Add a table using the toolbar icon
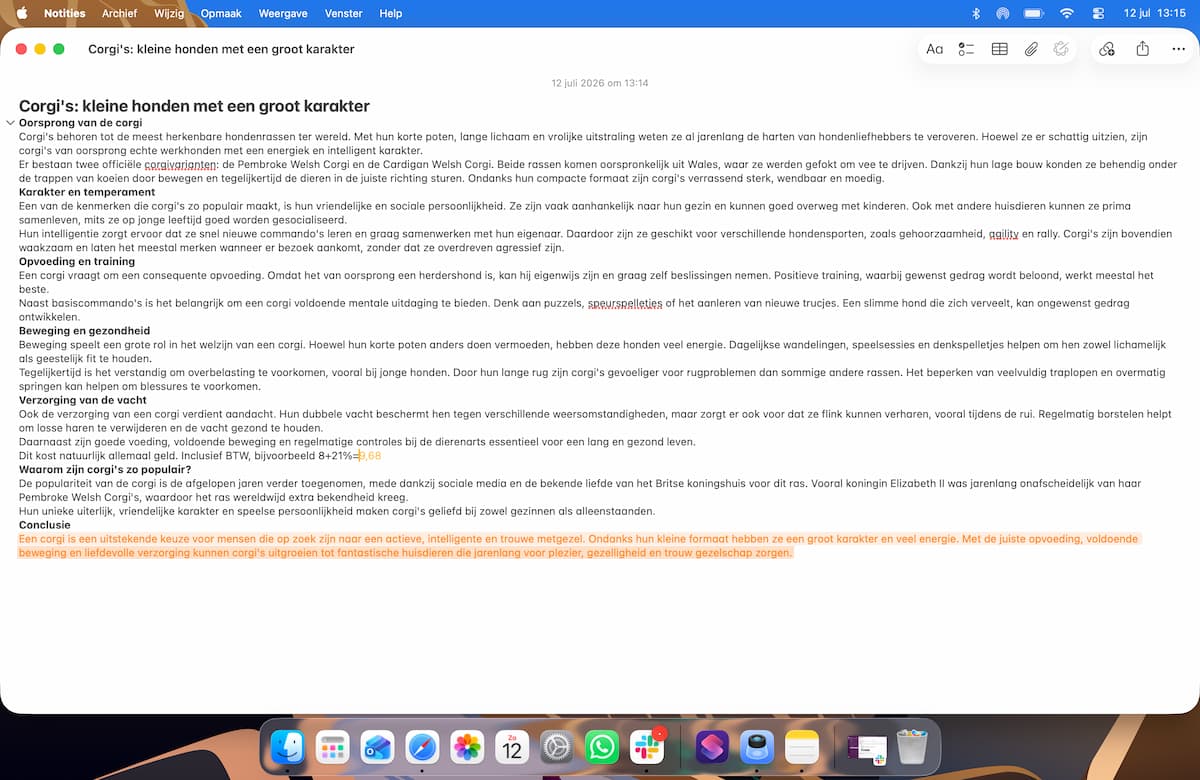The width and height of the screenshot is (1200, 780). coord(999,49)
